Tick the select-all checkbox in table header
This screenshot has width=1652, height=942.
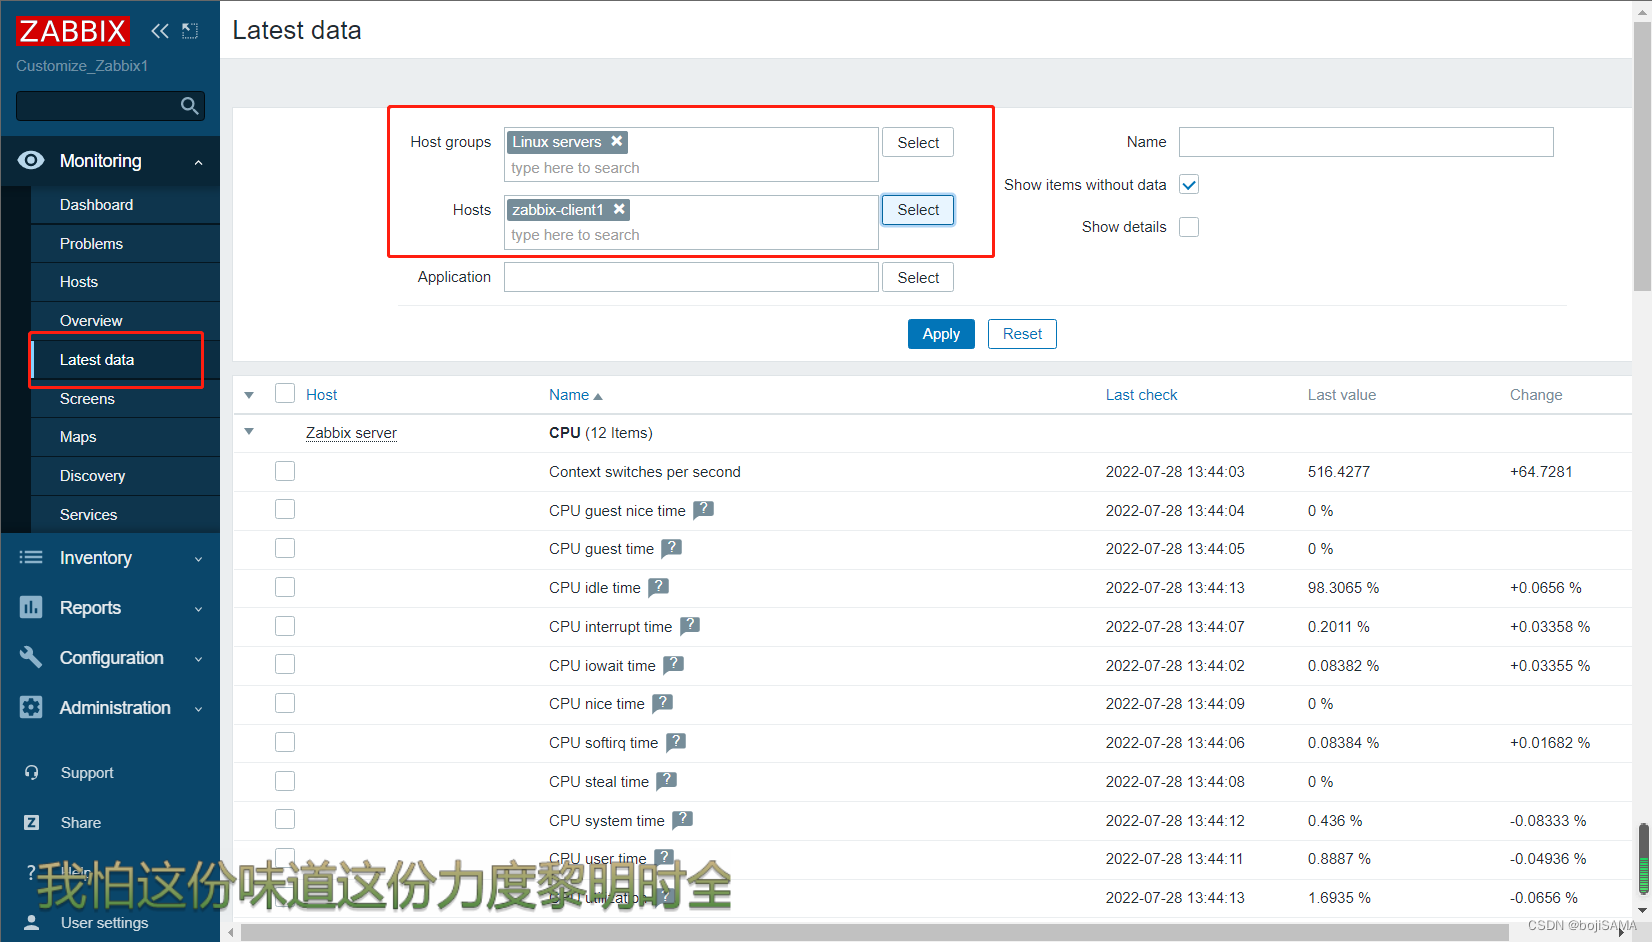285,393
